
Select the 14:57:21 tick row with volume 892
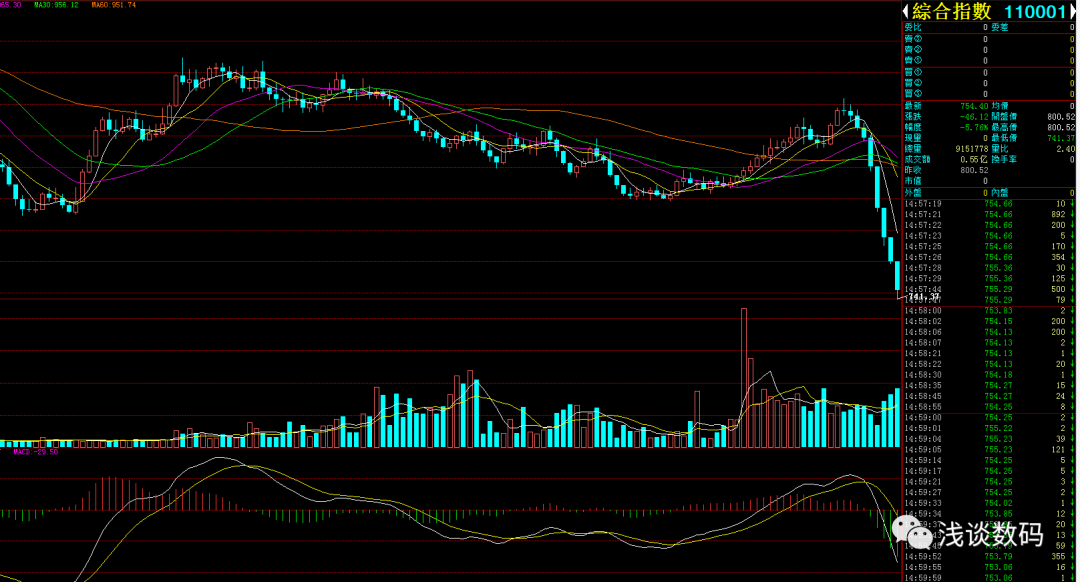(x=989, y=214)
